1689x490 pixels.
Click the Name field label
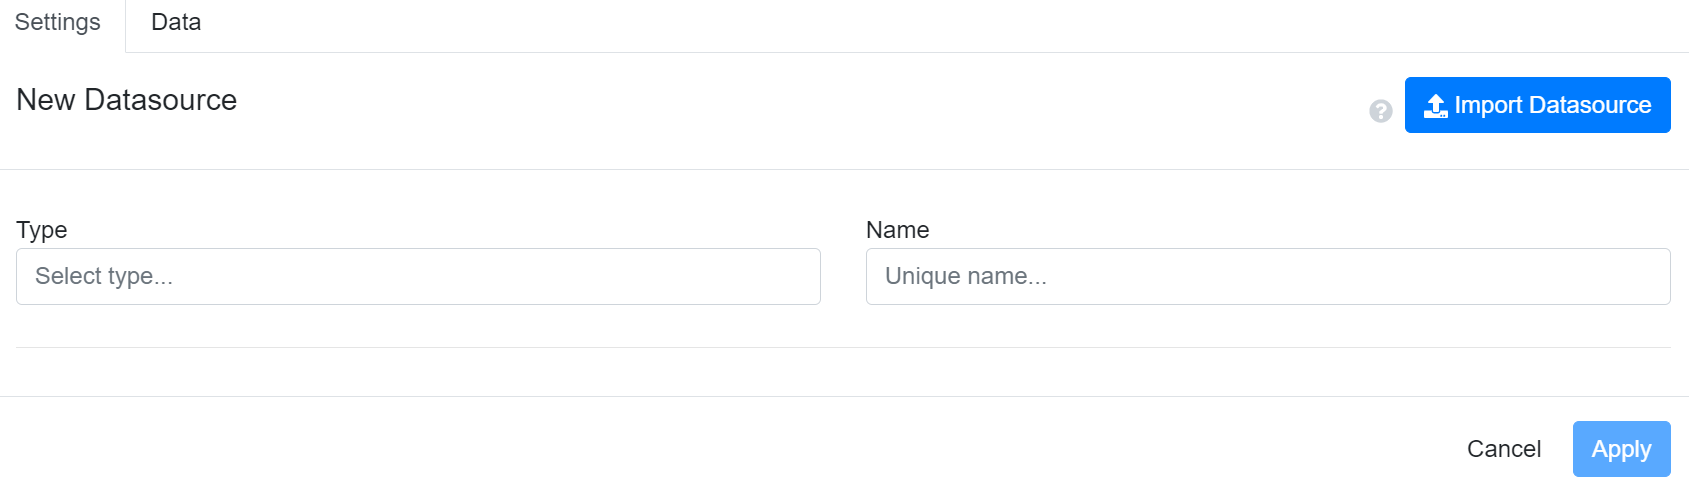point(897,230)
